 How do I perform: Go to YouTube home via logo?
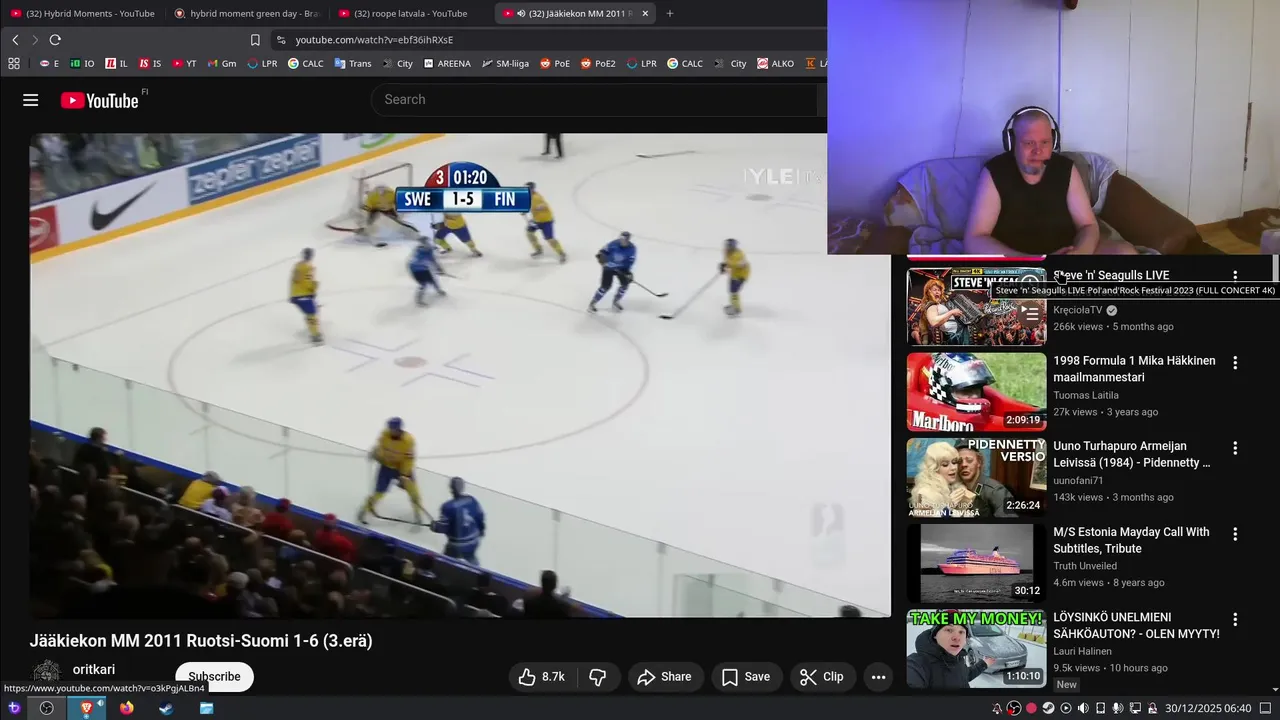coord(100,100)
